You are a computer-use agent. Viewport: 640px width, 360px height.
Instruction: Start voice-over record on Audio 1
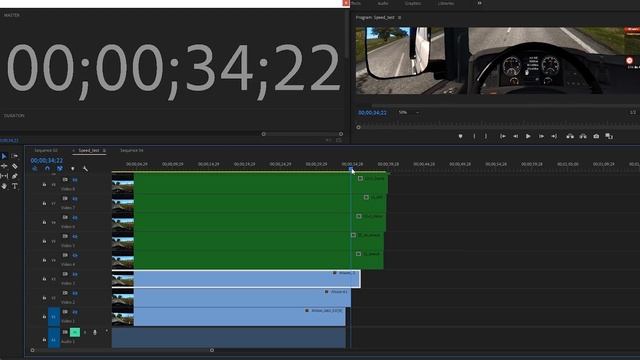pyautogui.click(x=95, y=333)
